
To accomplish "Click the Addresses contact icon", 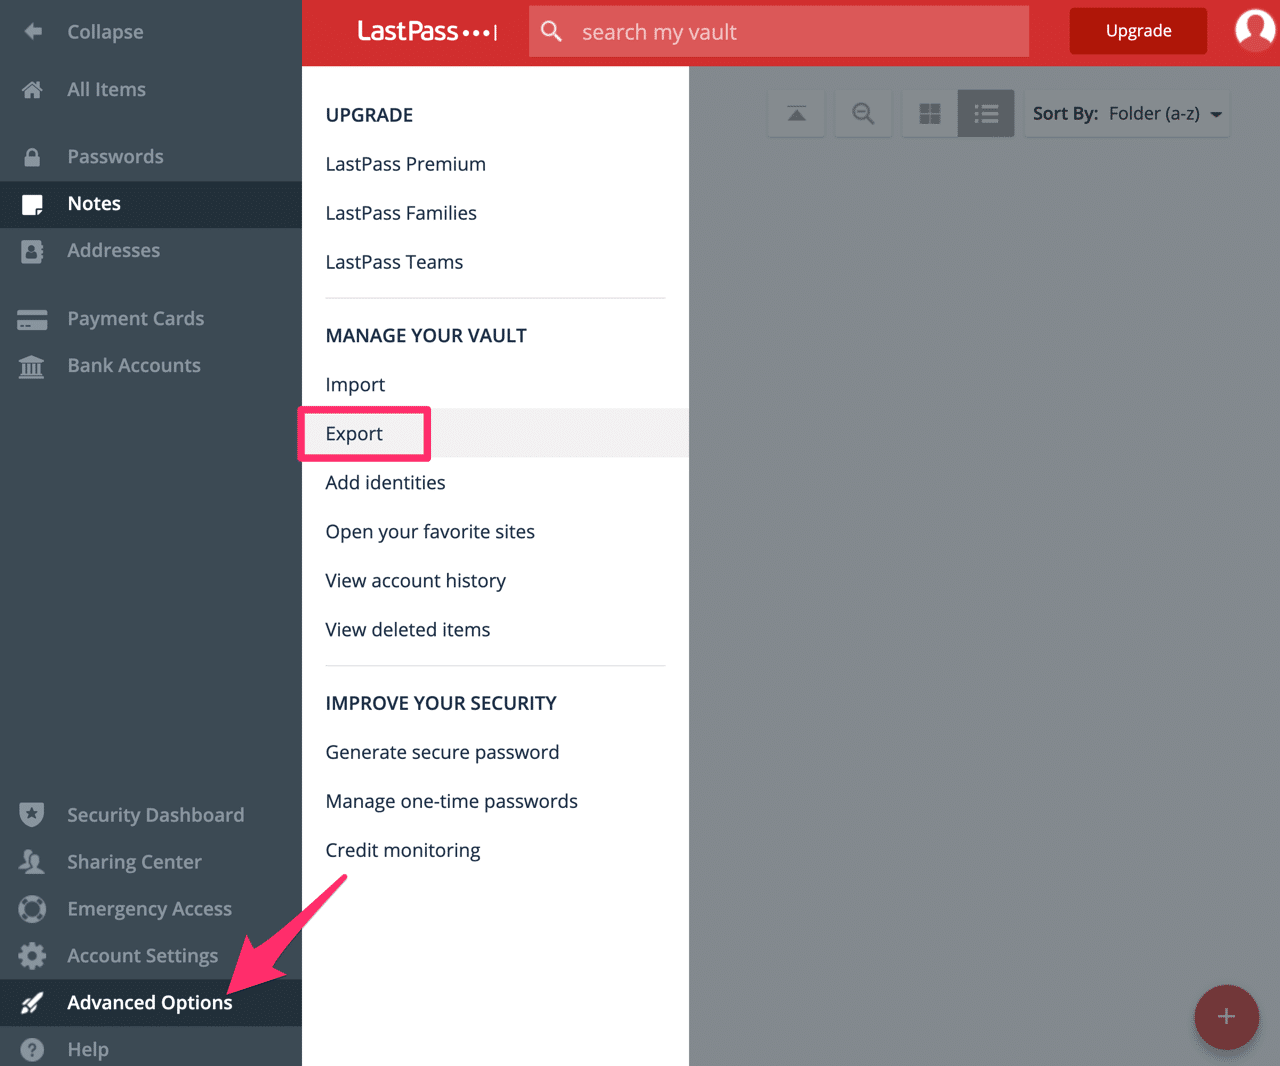I will tap(32, 251).
